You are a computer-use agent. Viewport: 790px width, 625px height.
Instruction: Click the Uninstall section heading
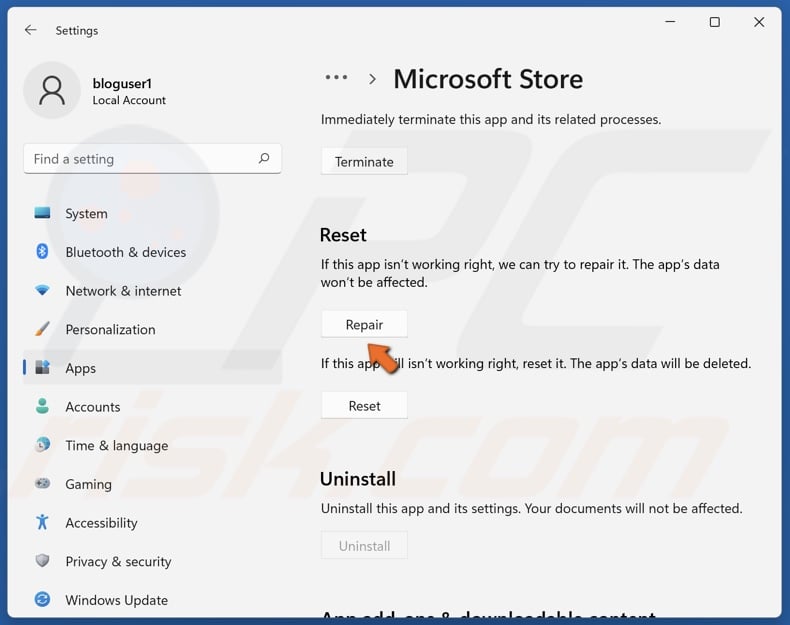358,479
